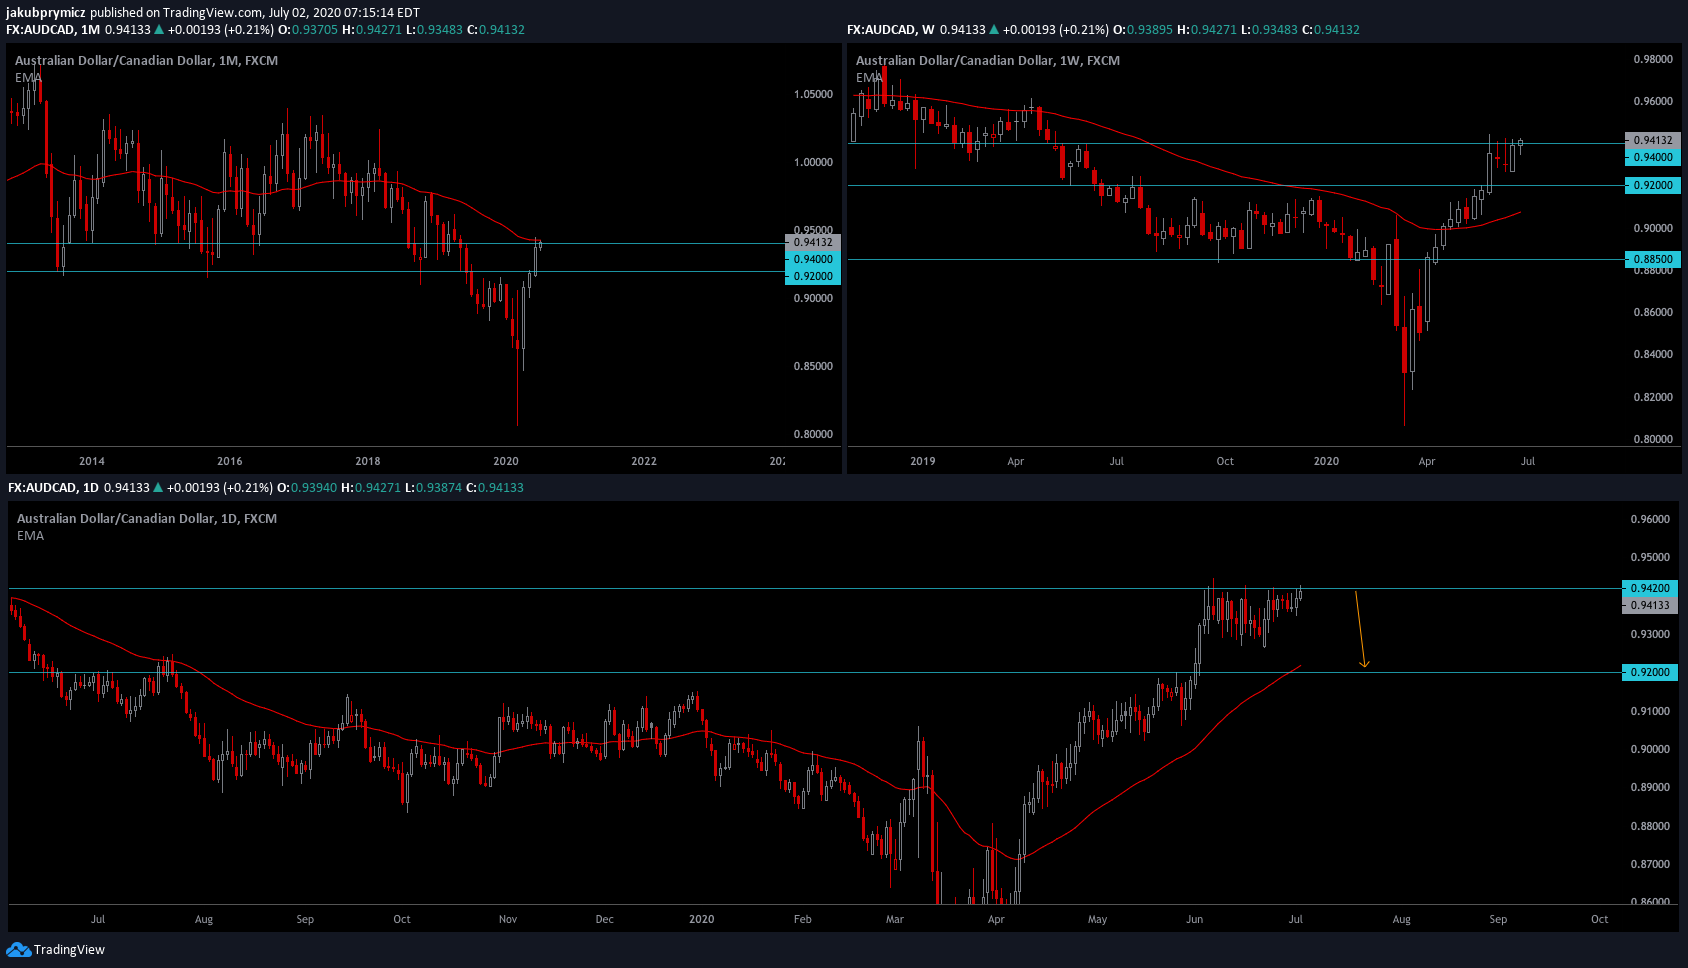The height and width of the screenshot is (968, 1688).
Task: Click the cyan 0.94000 level tag on weekly chart
Action: (x=1653, y=157)
